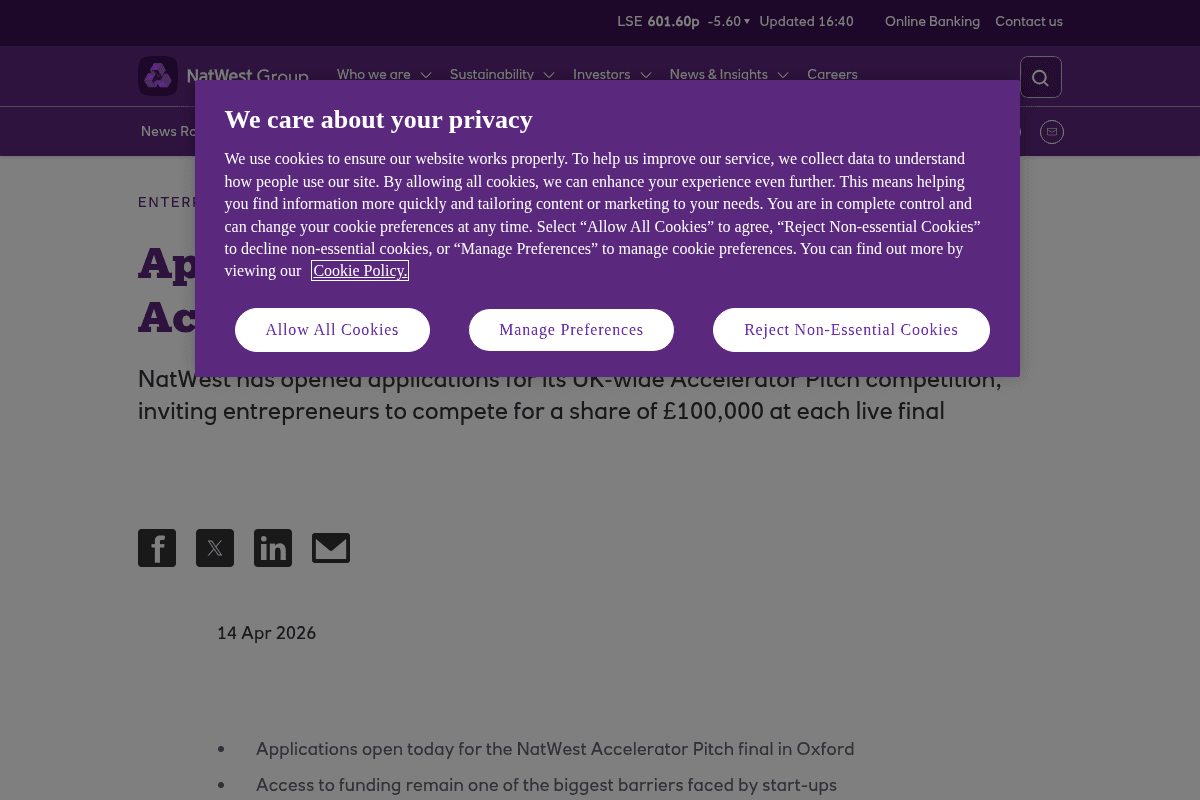Open the LSE share price dropdown arrow
Viewport: 1200px width, 800px height.
click(746, 21)
